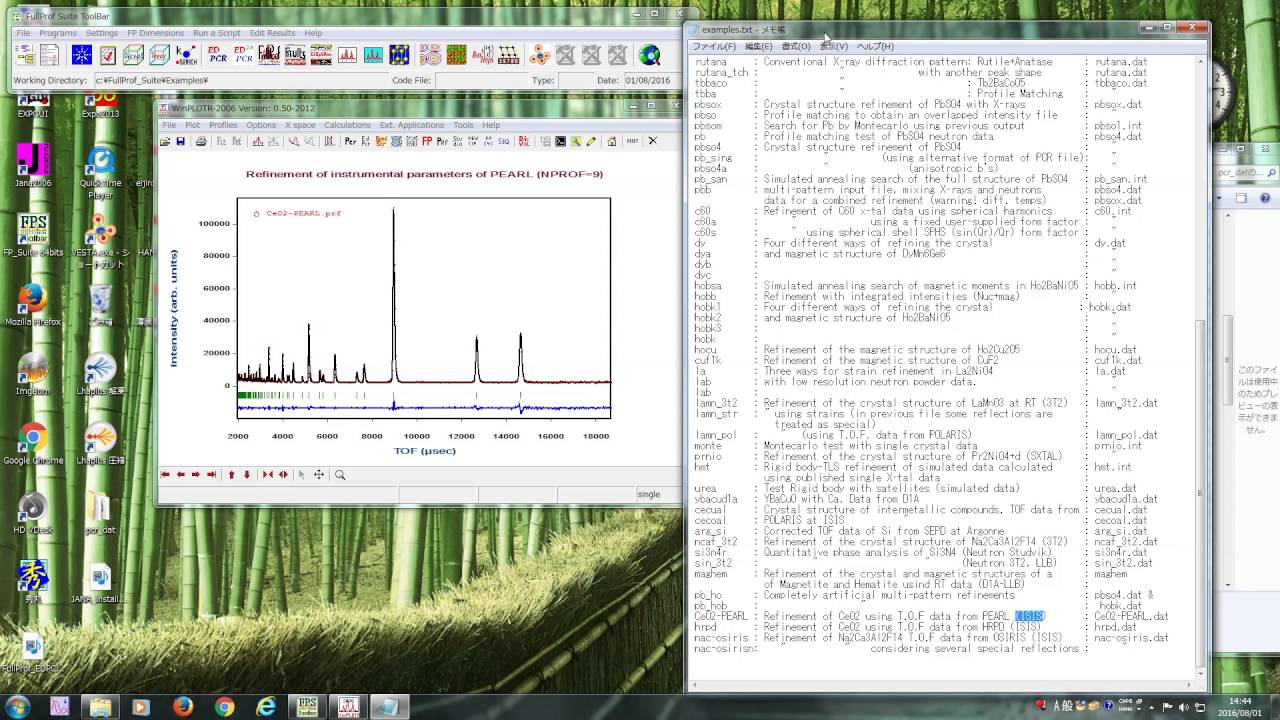Click the blue atoms structure icon
The image size is (1280, 720).
click(399, 55)
